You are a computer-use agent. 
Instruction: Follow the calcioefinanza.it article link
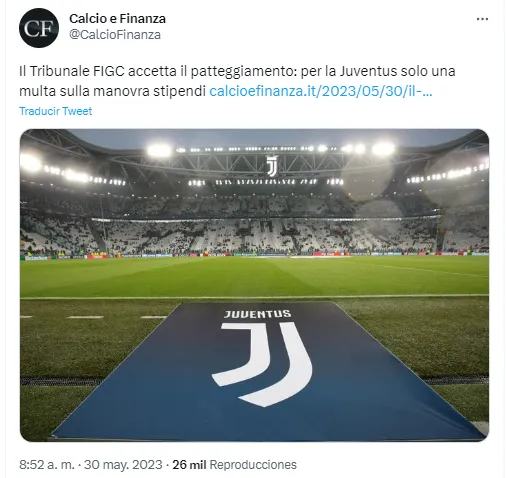[321, 91]
